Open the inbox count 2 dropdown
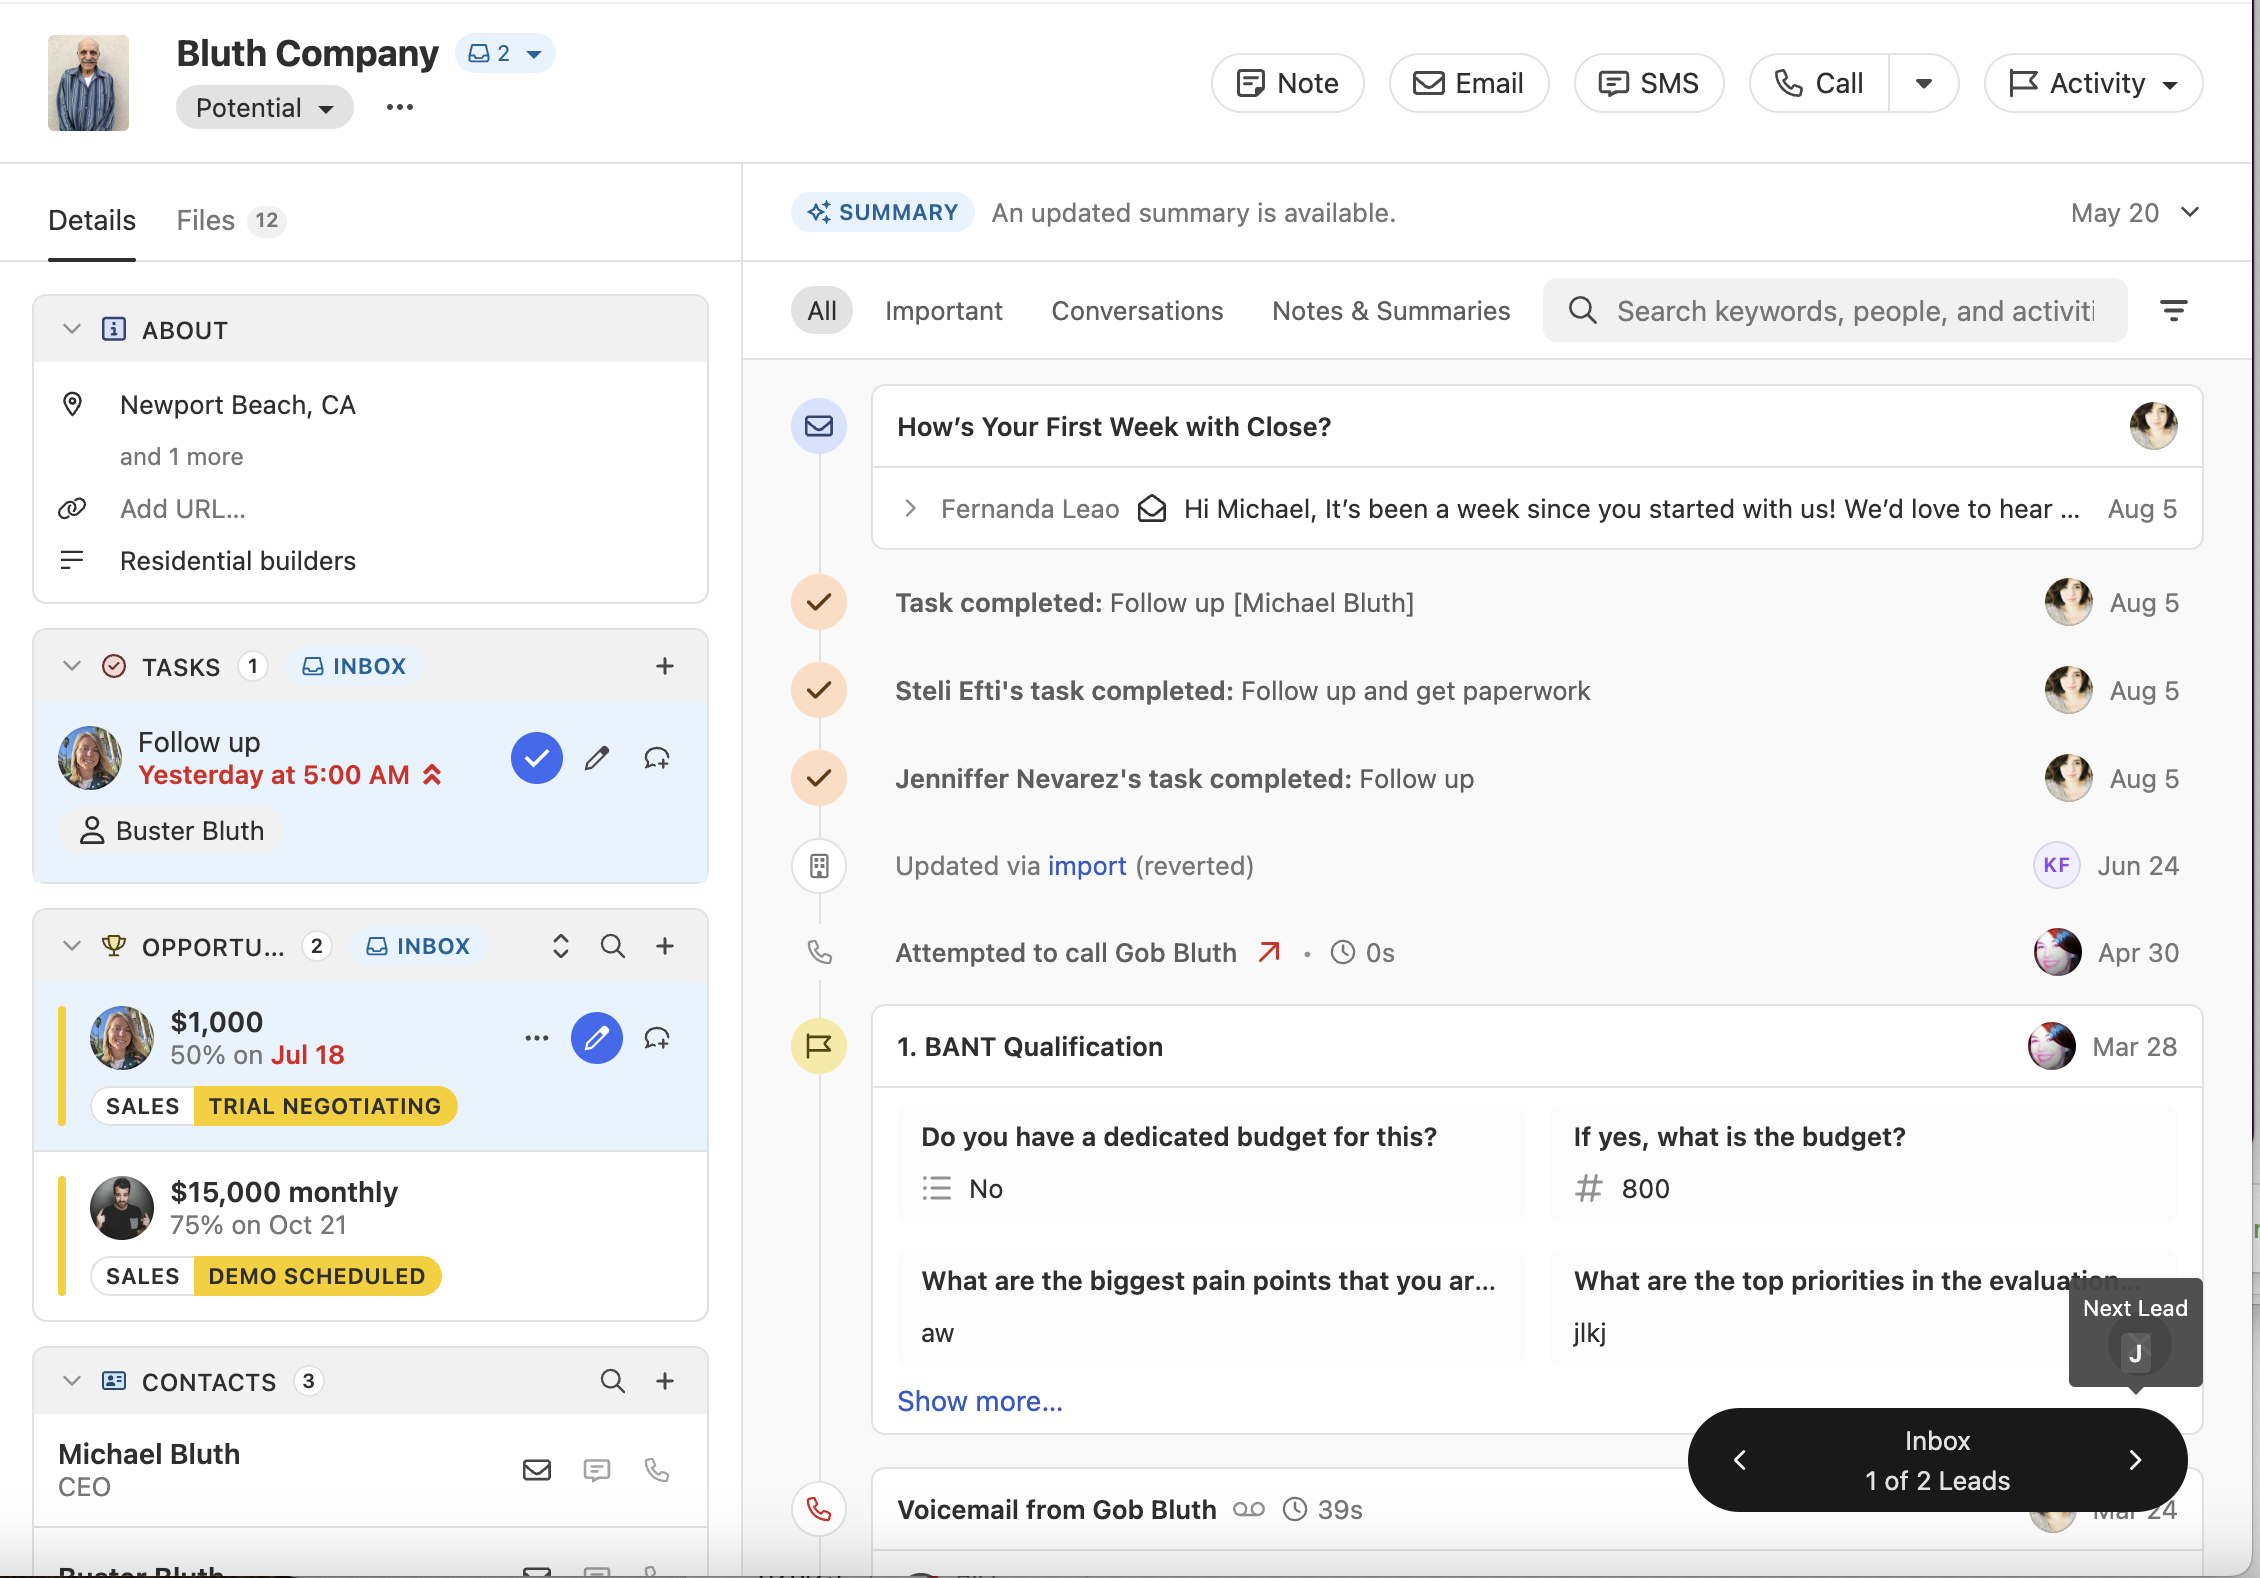This screenshot has width=2260, height=1578. (x=505, y=53)
